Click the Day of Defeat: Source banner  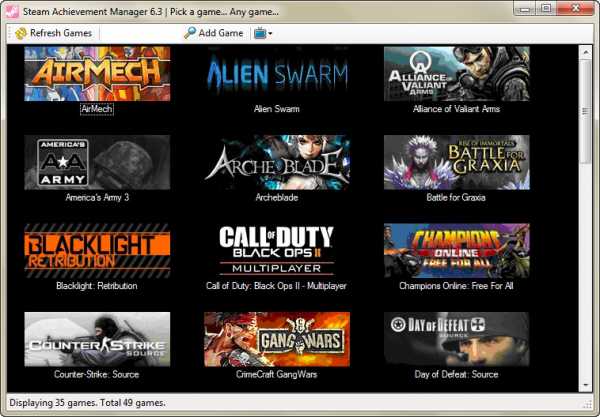coord(456,339)
